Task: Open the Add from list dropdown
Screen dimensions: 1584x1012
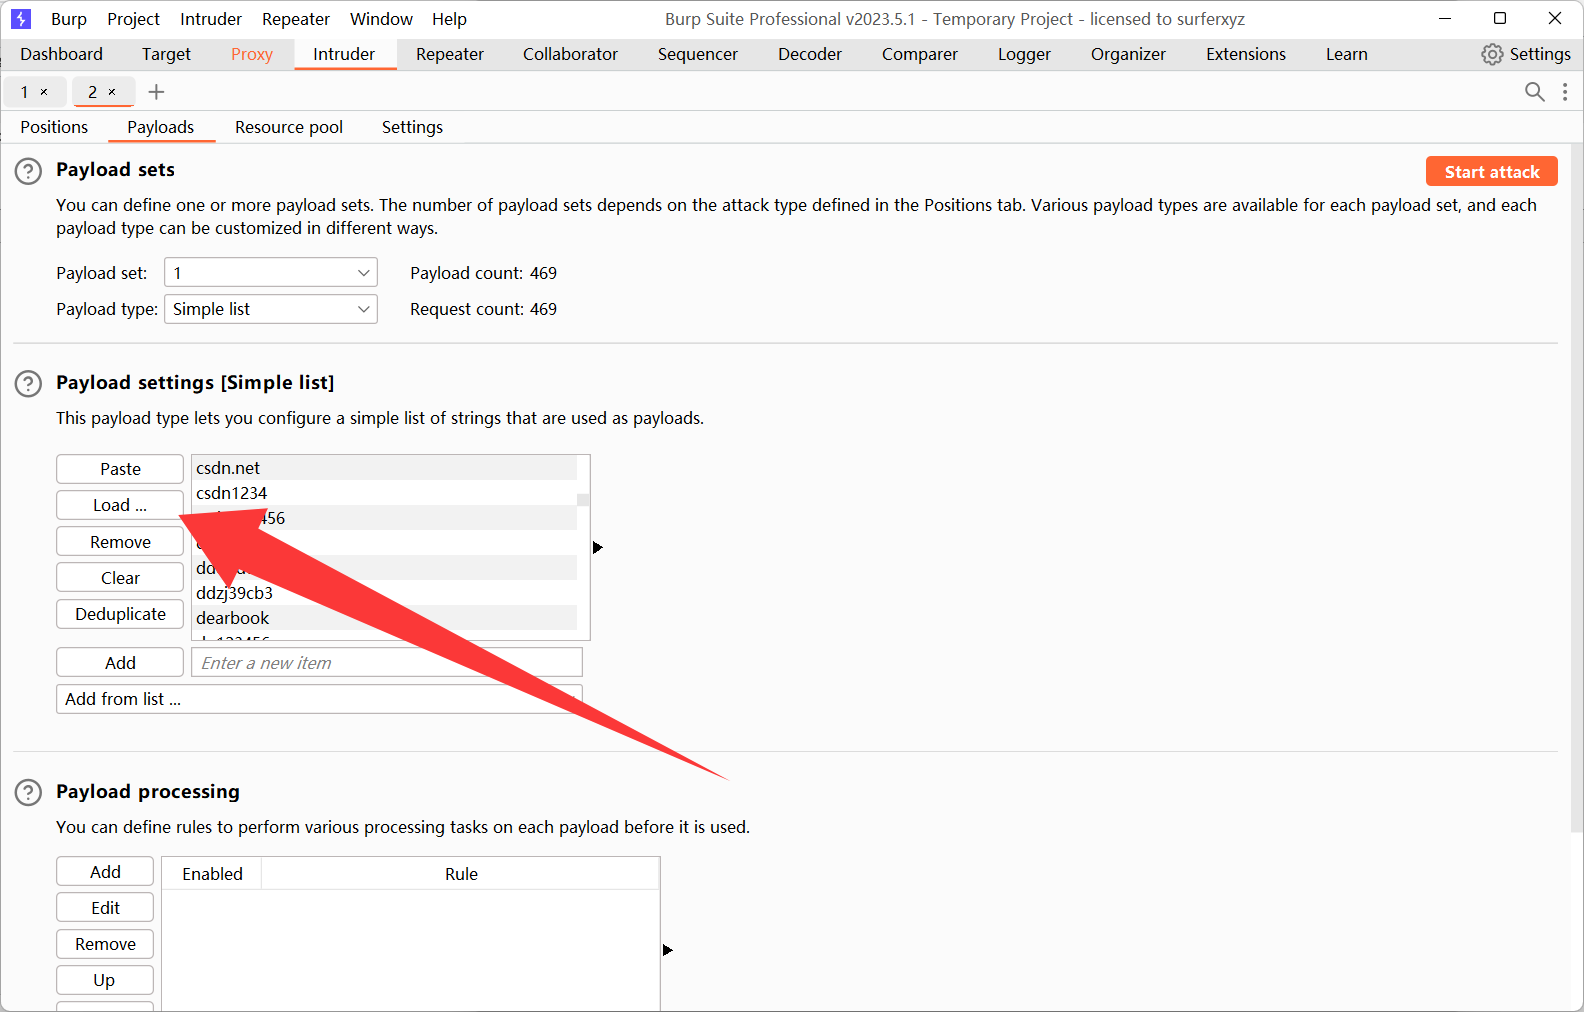Action: coord(319,699)
